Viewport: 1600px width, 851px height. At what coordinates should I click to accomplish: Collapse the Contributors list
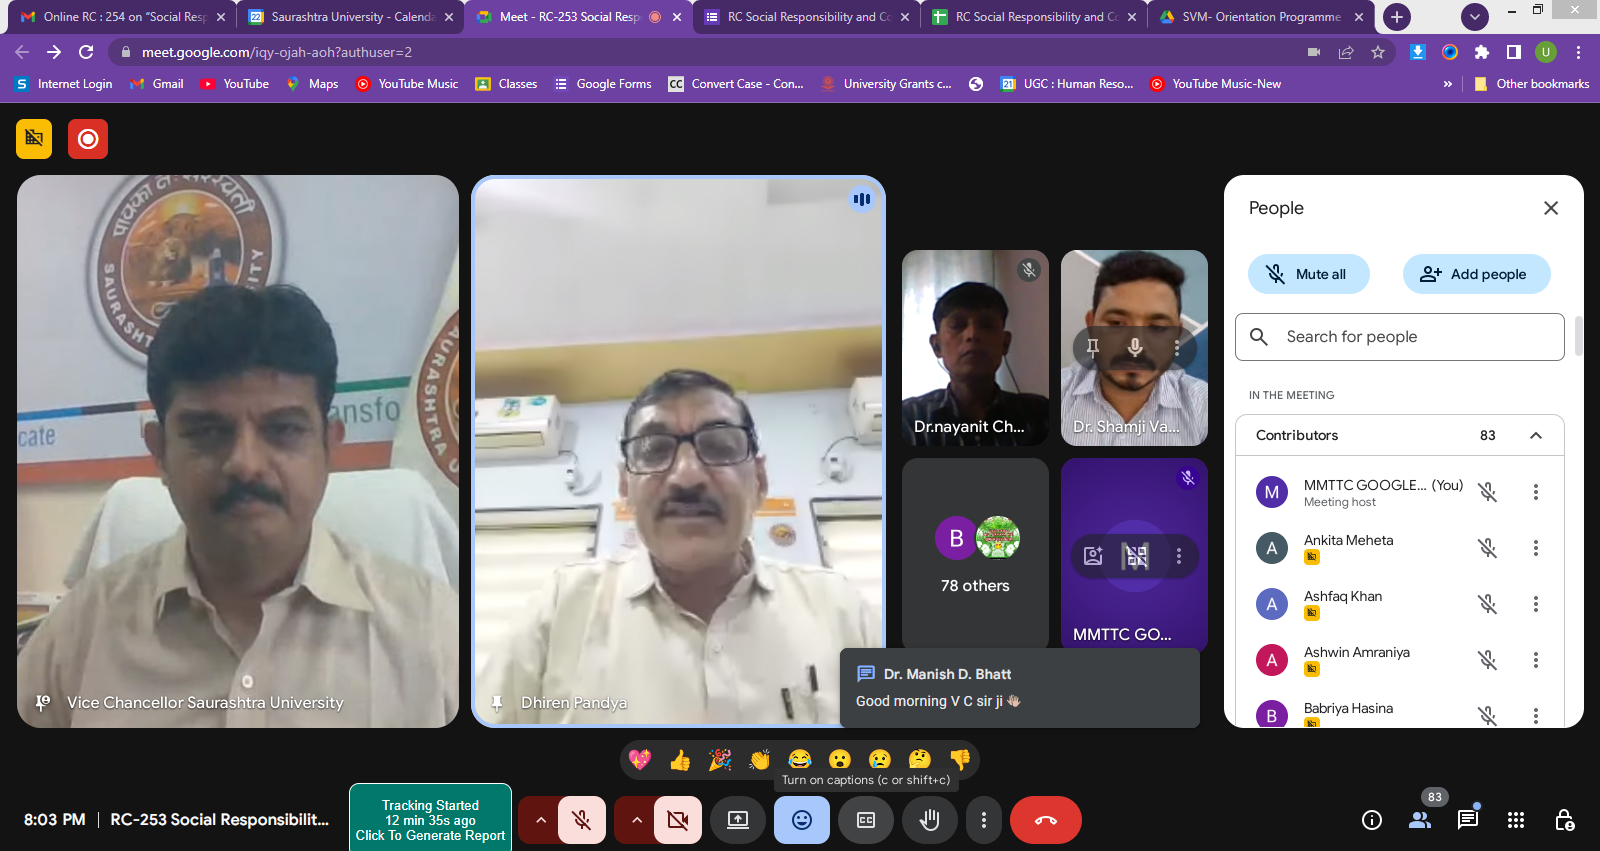point(1535,435)
